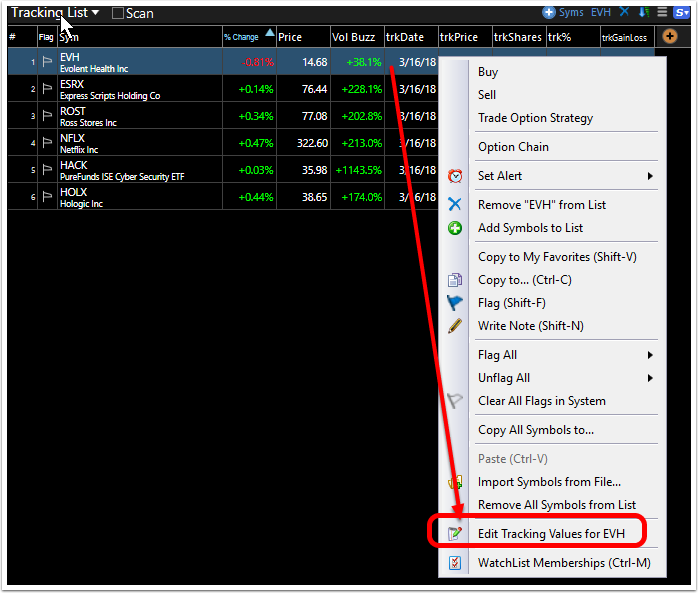
Task: Click the WatchList Memberships checklist icon
Action: click(x=455, y=563)
